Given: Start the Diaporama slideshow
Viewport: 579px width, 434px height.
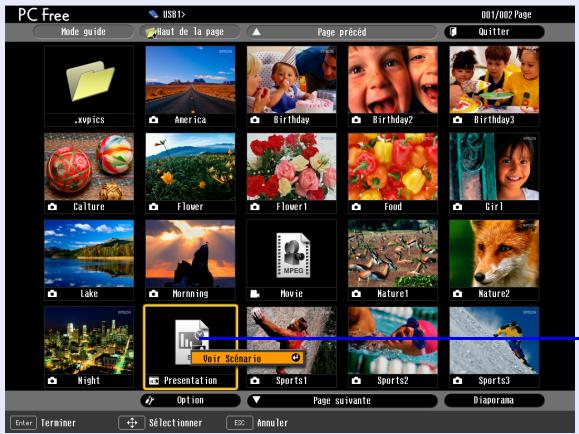Looking at the screenshot, I should pyautogui.click(x=494, y=400).
